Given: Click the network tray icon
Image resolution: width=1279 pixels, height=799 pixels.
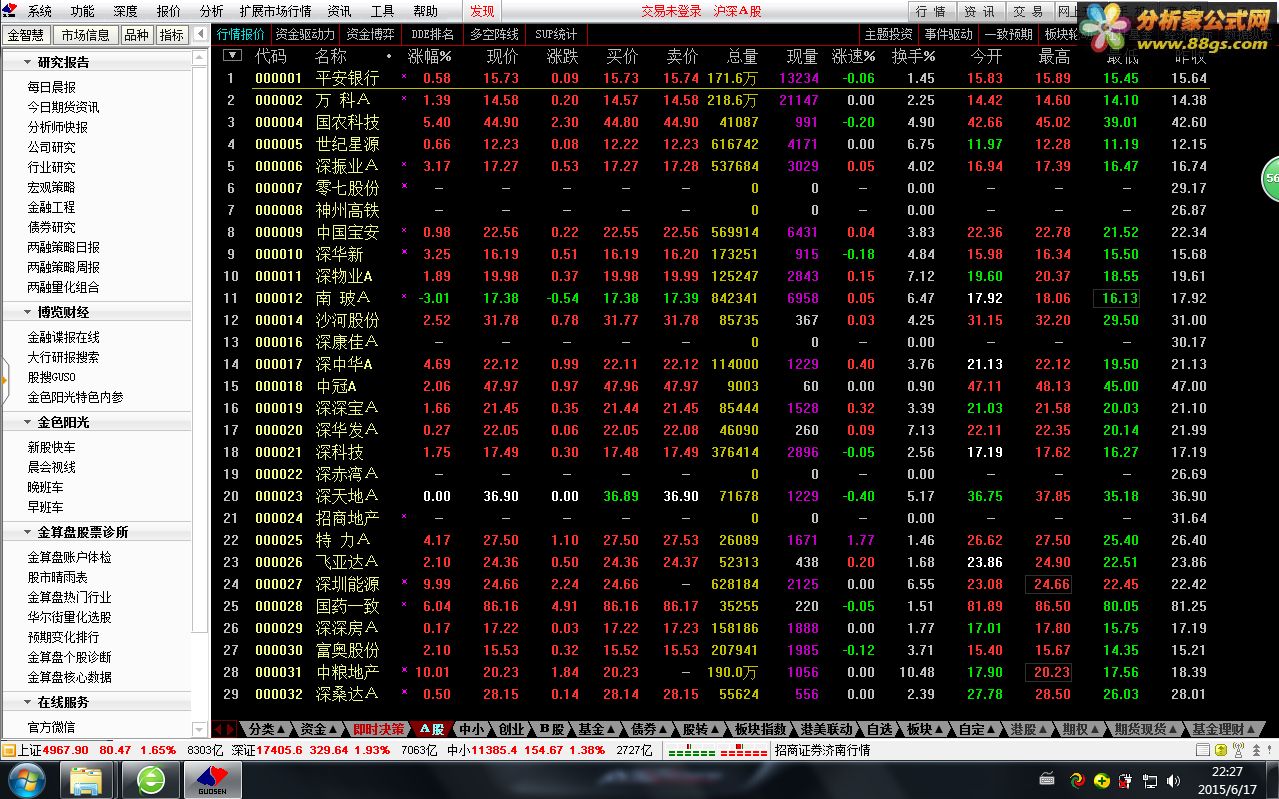Looking at the screenshot, I should tap(1149, 780).
